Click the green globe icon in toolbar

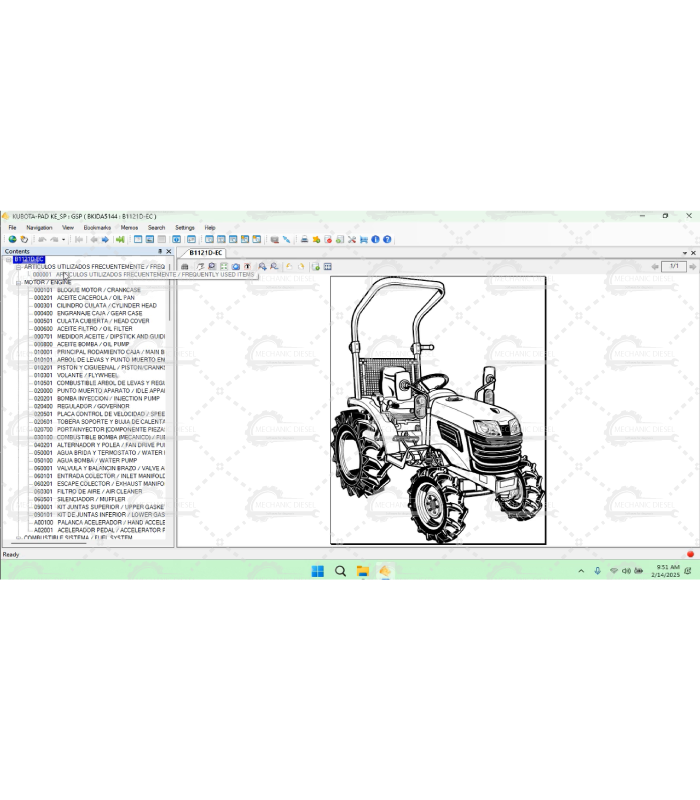click(x=12, y=240)
